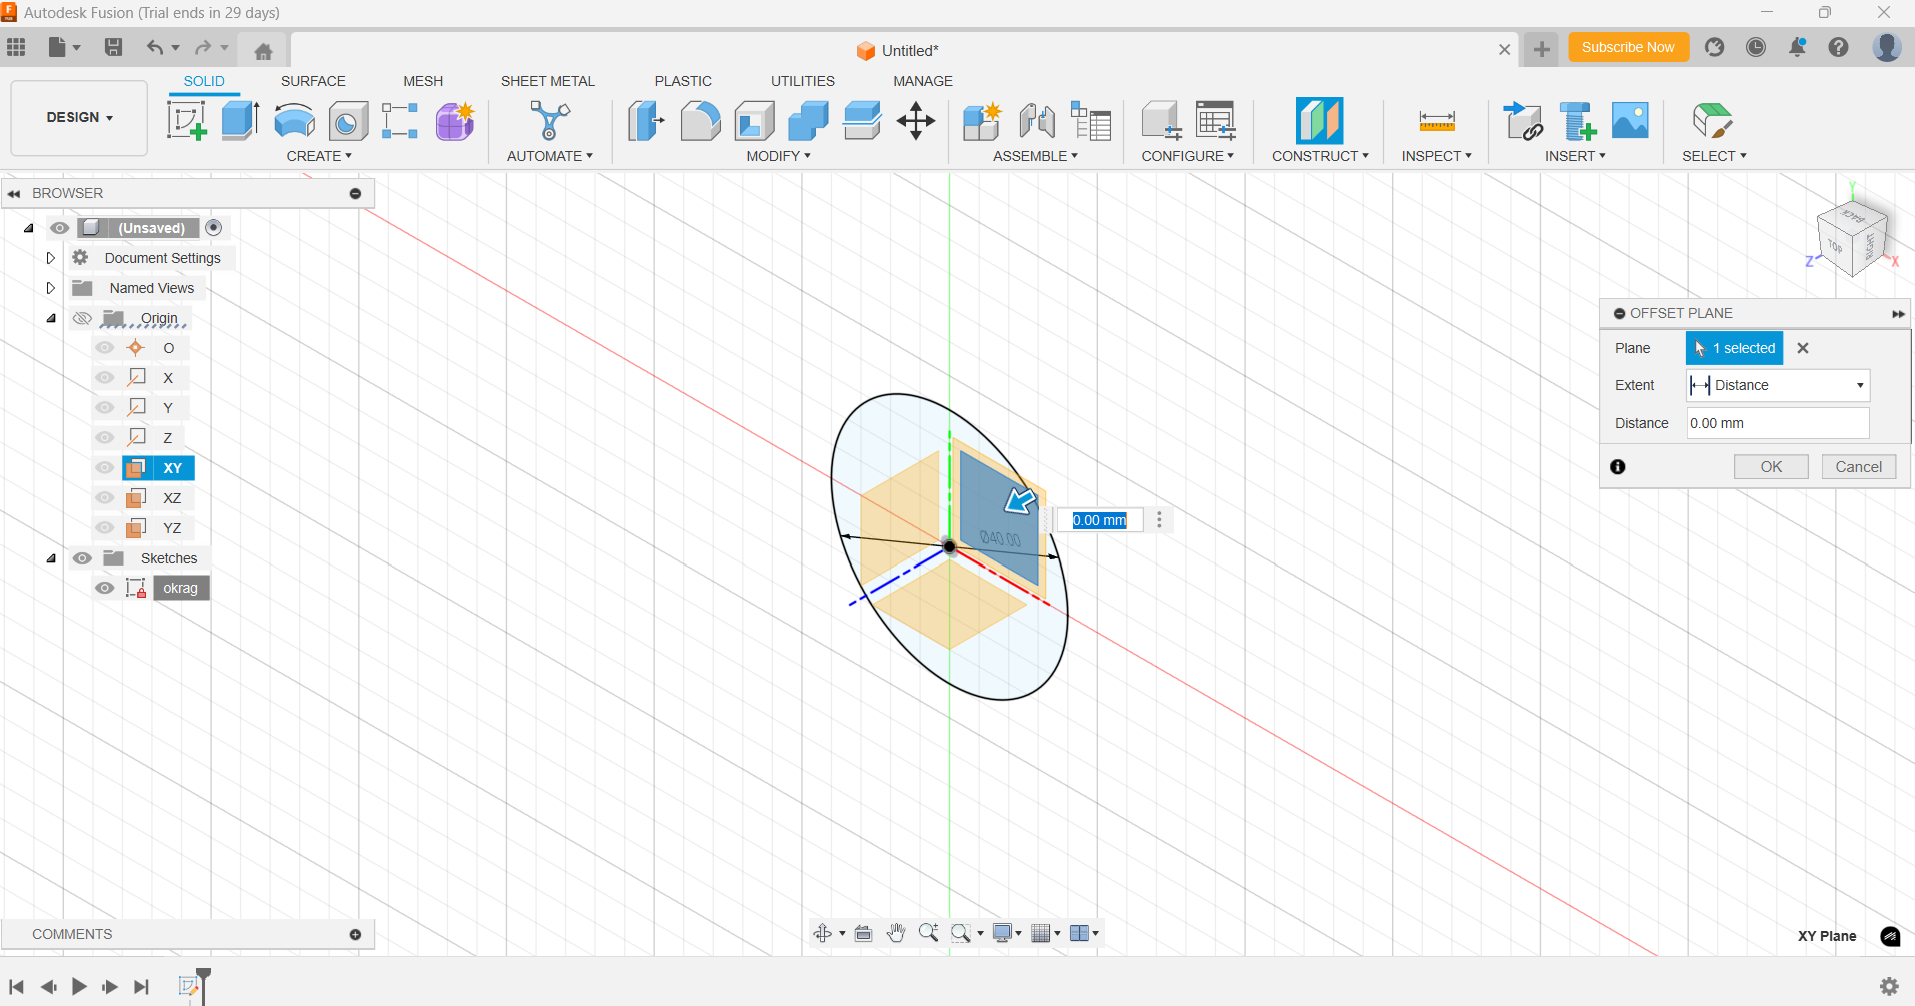Click the ViewCube Top face
This screenshot has height=1006, width=1915.
click(x=1835, y=246)
